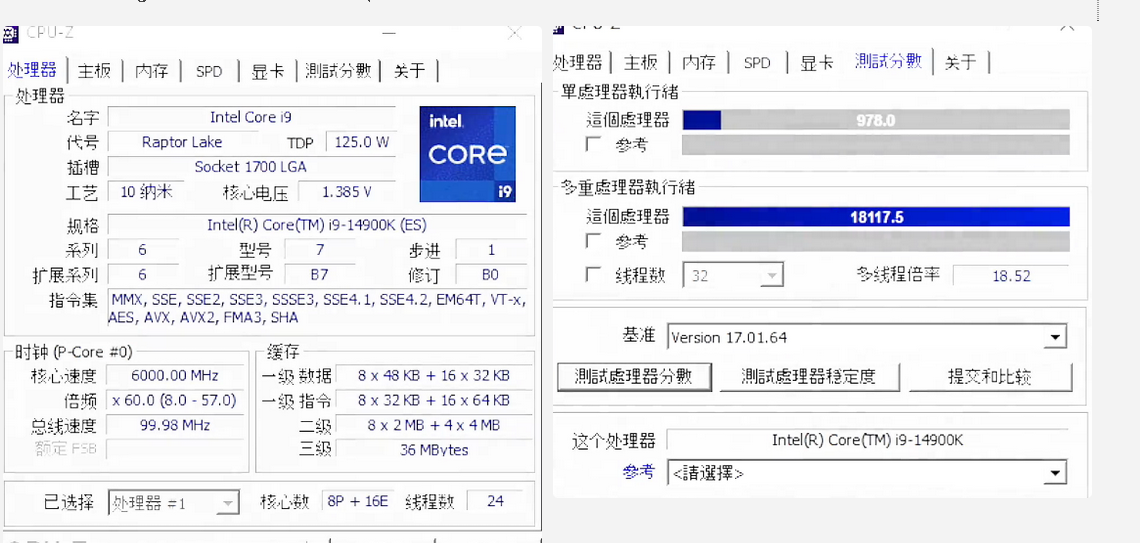The image size is (1140, 543).
Task: Start the 測試處理器穩定度 stress test
Action: (808, 377)
